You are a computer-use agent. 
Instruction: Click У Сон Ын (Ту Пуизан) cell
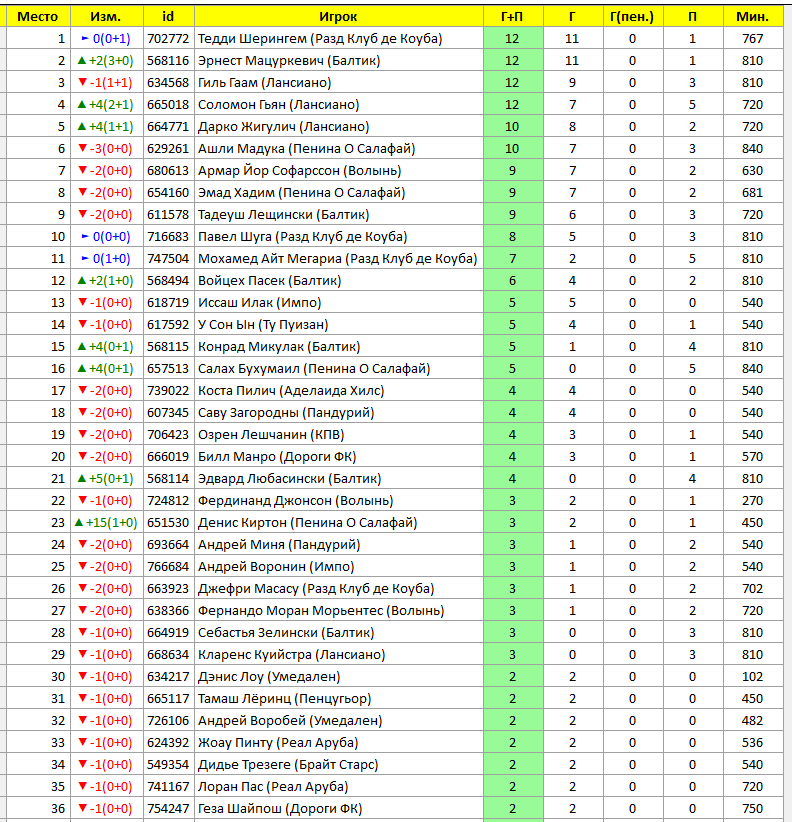click(x=339, y=325)
